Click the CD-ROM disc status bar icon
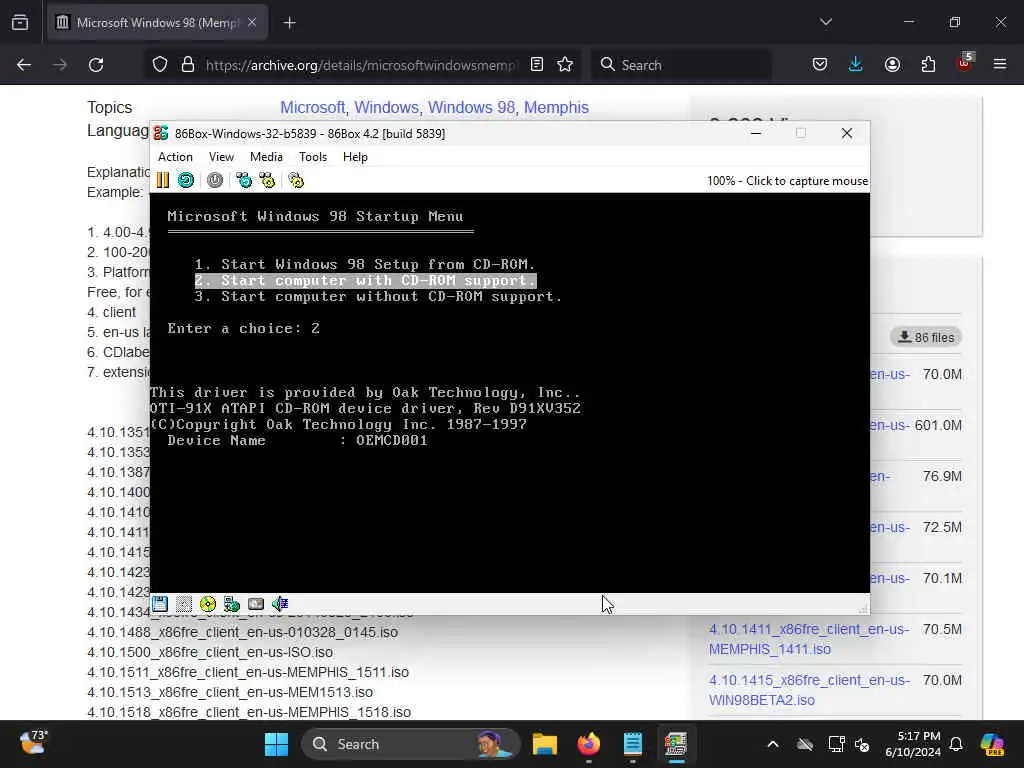Image resolution: width=1024 pixels, height=768 pixels. 208,604
